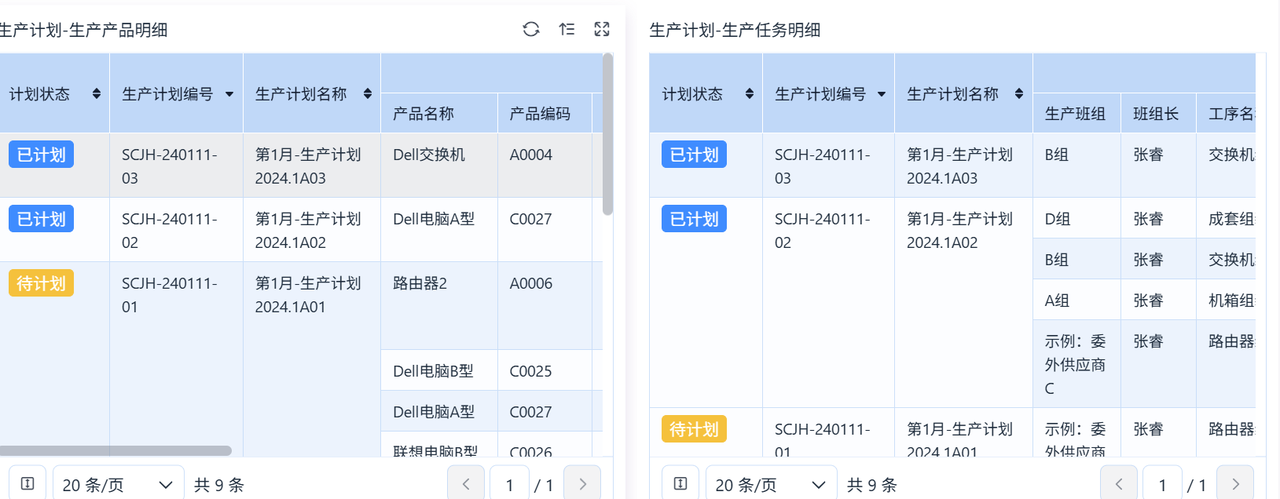
Task: Click vertical scrollbar of 生产产品明细 table
Action: (608, 135)
